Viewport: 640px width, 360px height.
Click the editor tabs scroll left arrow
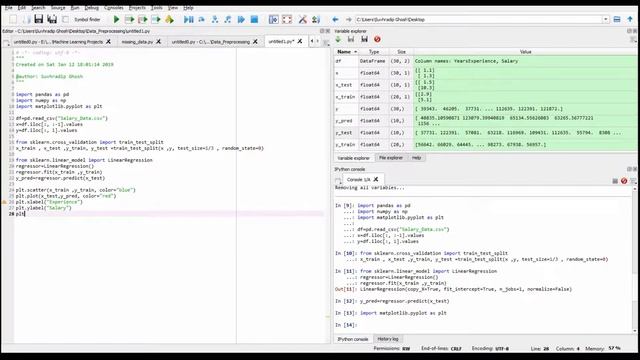[312, 41]
